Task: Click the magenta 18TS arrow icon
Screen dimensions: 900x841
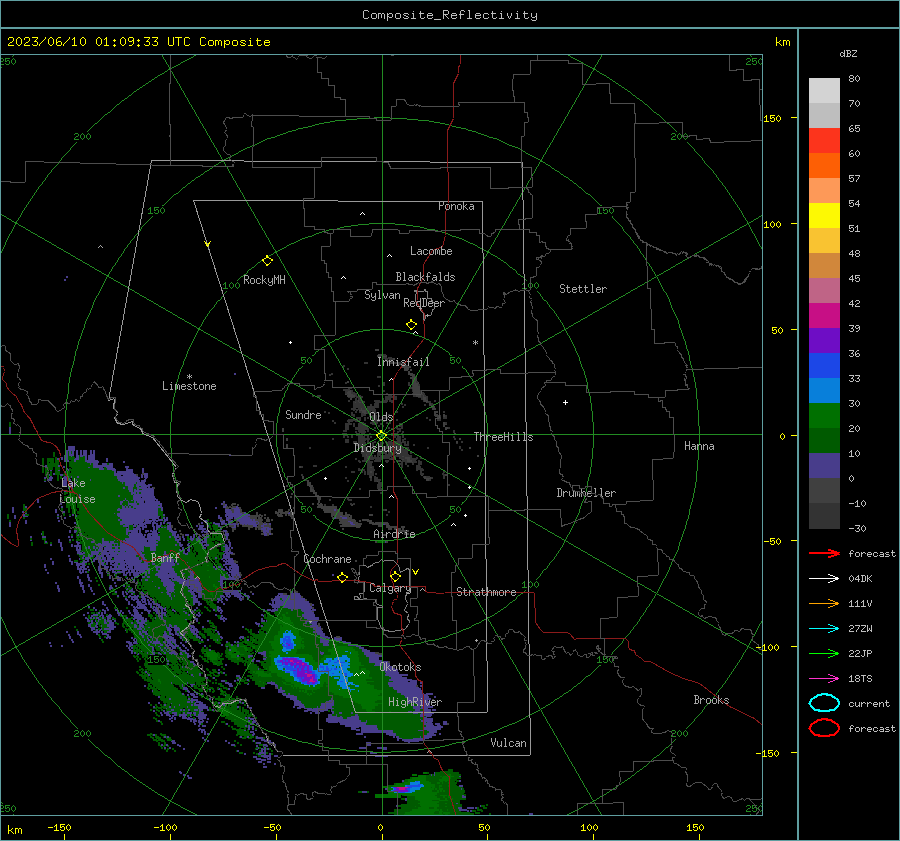Action: (x=824, y=678)
